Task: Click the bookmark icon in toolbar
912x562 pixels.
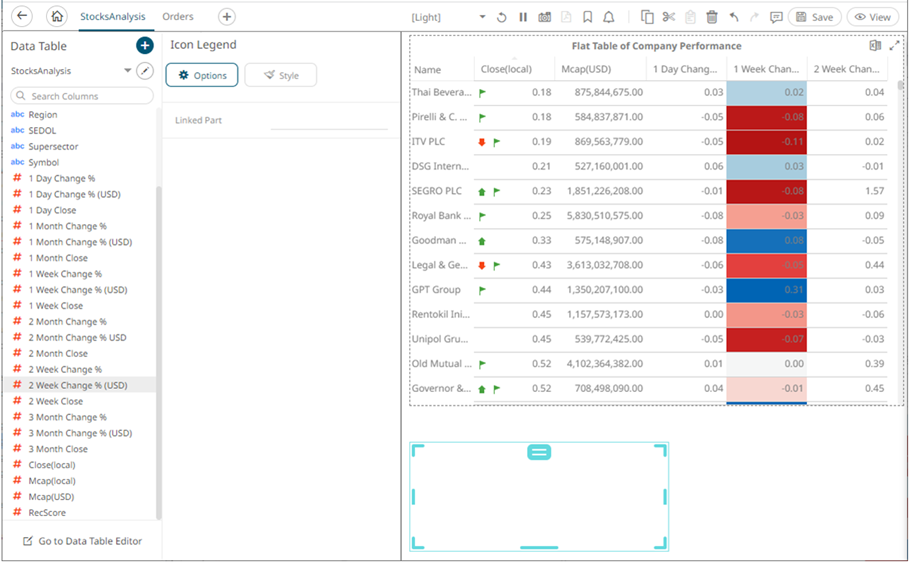Action: [x=587, y=17]
